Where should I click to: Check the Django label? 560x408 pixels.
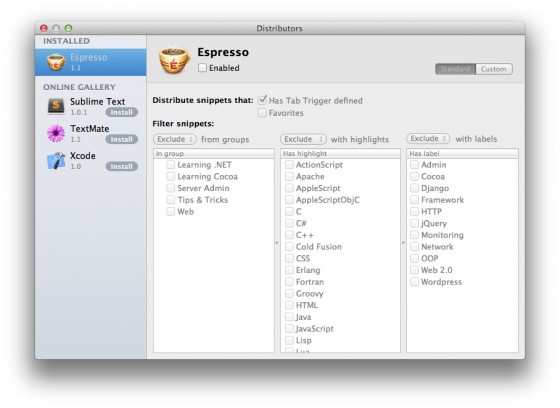point(414,188)
